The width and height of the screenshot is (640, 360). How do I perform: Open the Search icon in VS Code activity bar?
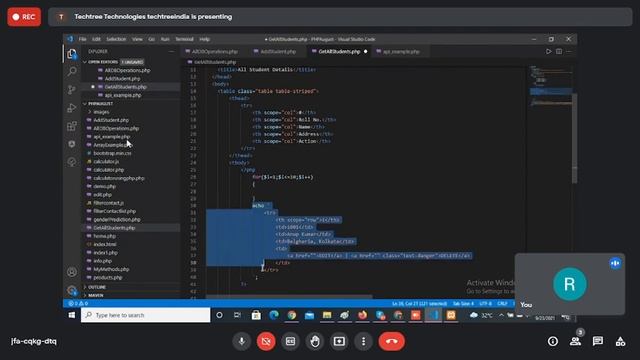click(72, 71)
